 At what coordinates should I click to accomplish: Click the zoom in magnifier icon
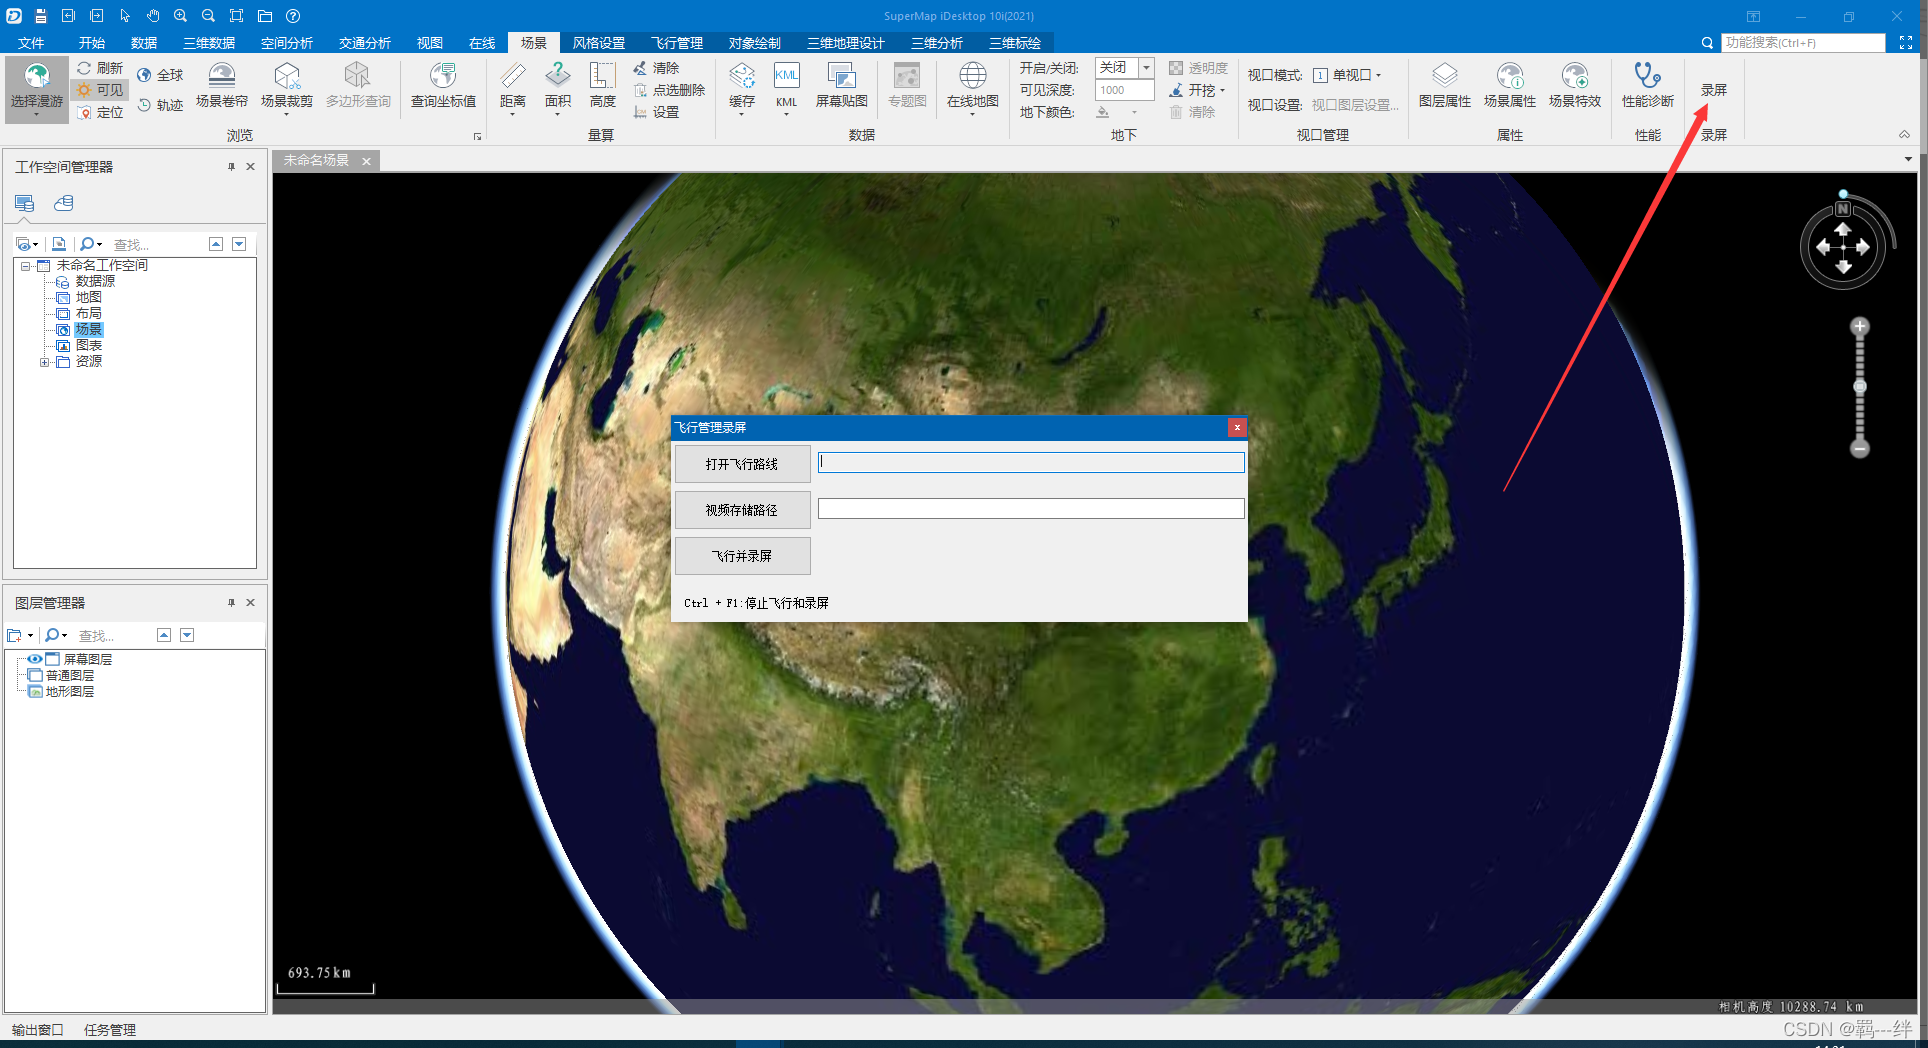181,16
